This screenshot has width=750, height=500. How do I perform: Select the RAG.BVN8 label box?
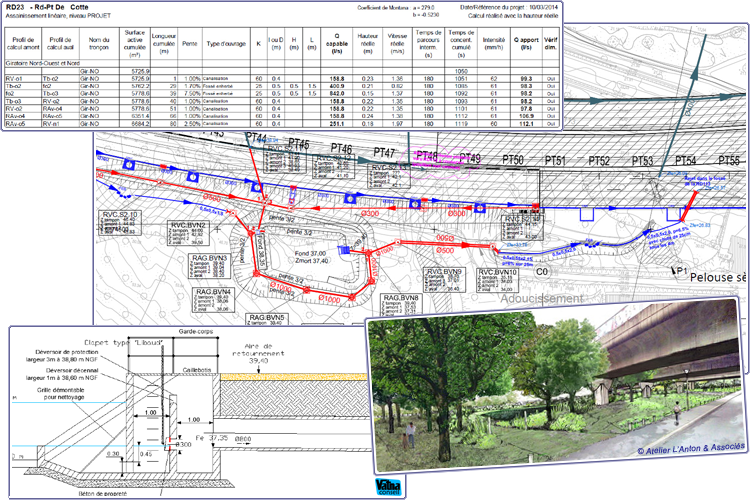pyautogui.click(x=401, y=304)
